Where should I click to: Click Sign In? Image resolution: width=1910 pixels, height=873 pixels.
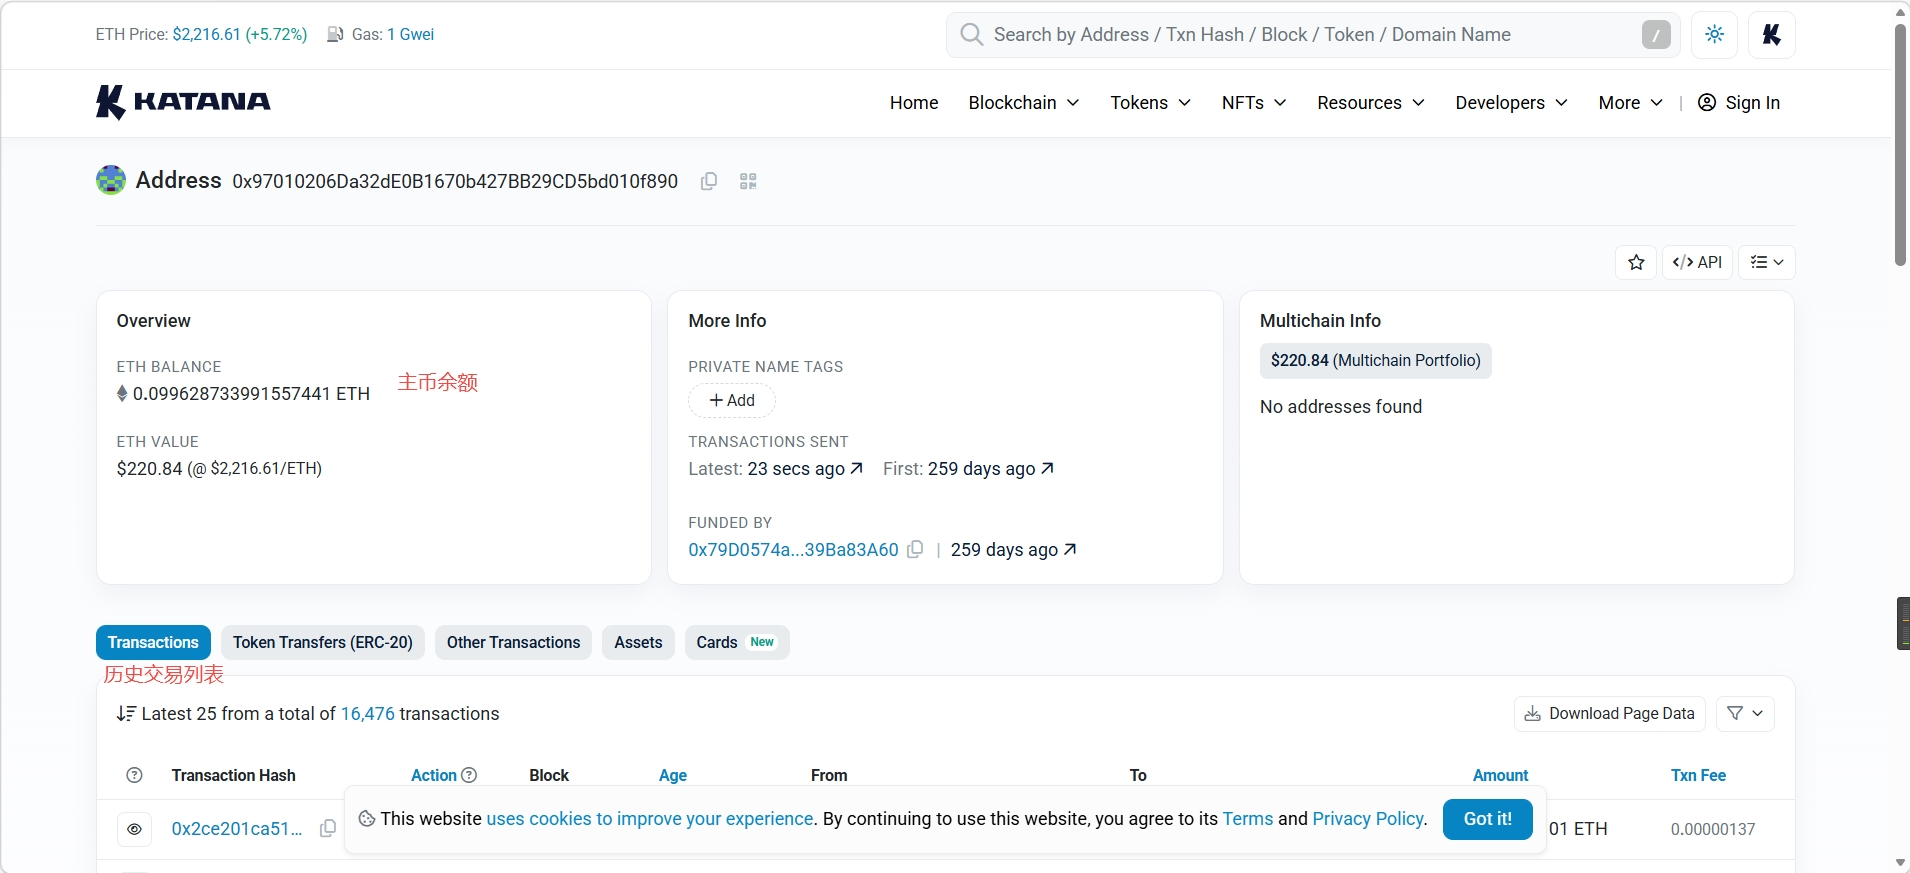[x=1752, y=103]
